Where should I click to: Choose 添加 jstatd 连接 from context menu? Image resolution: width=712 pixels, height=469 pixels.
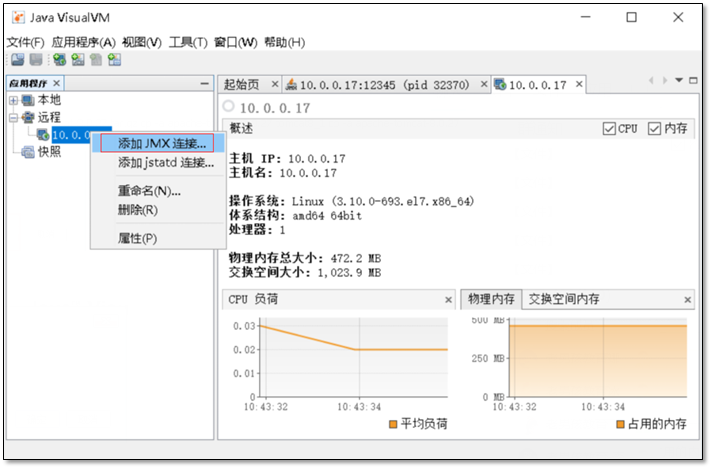[165, 162]
